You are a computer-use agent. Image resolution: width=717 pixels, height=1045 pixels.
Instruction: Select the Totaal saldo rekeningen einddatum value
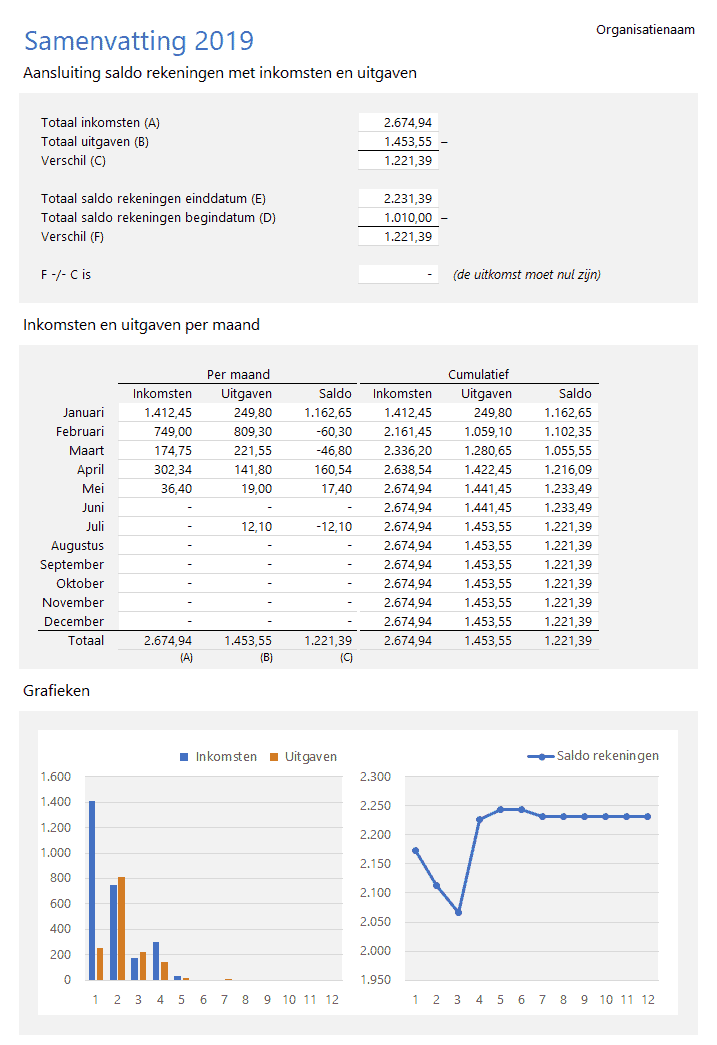(398, 199)
